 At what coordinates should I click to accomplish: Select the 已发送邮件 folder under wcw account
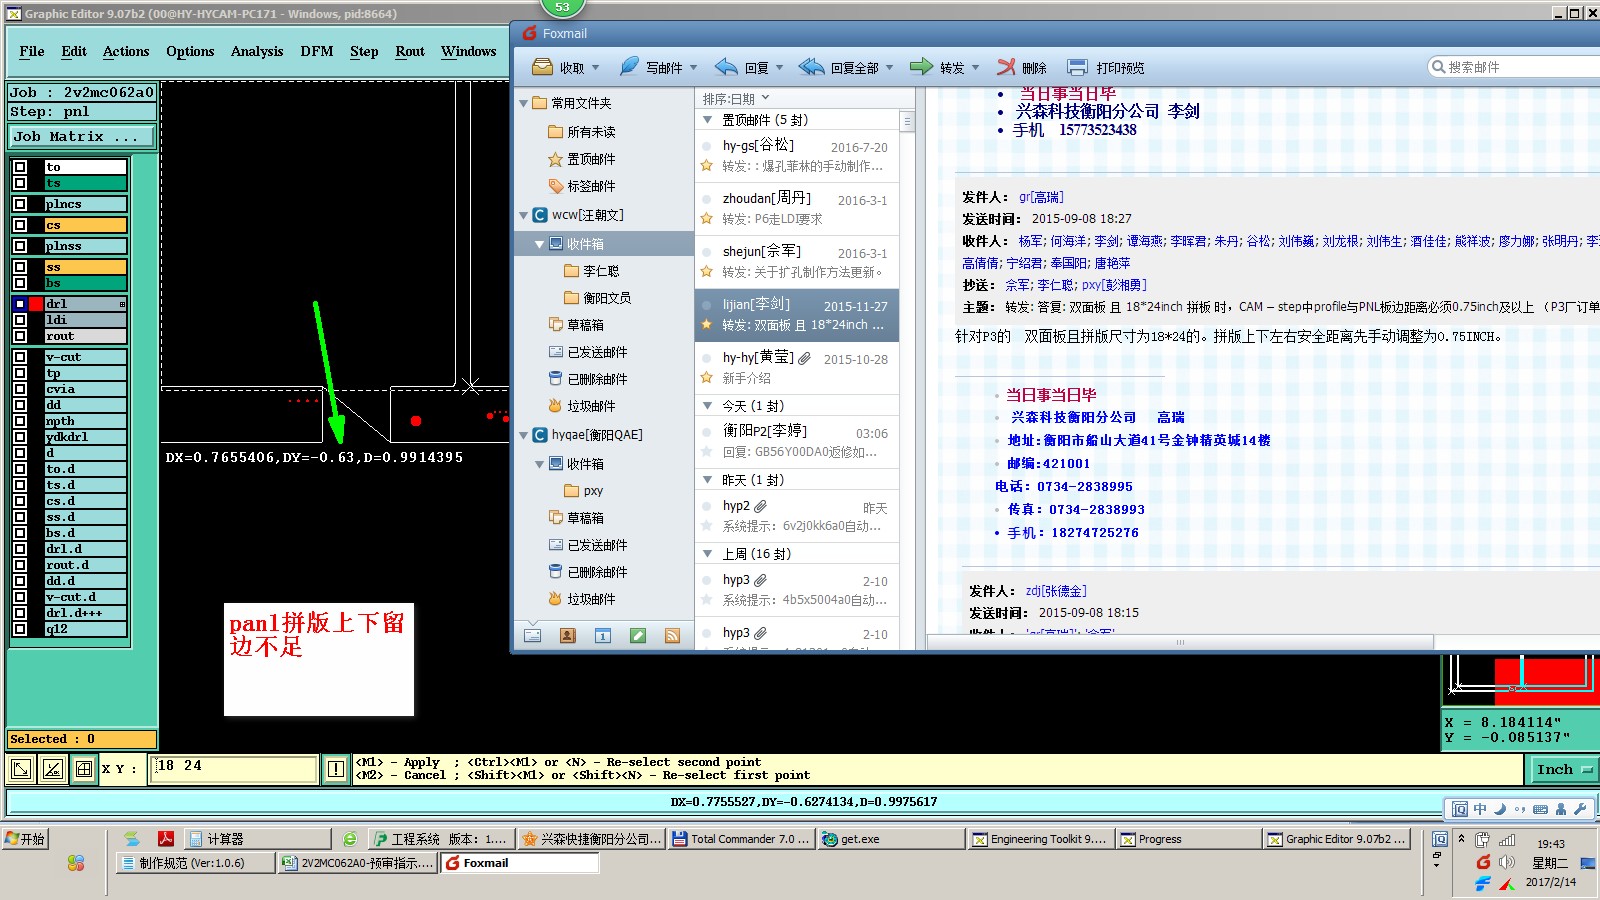pos(597,352)
